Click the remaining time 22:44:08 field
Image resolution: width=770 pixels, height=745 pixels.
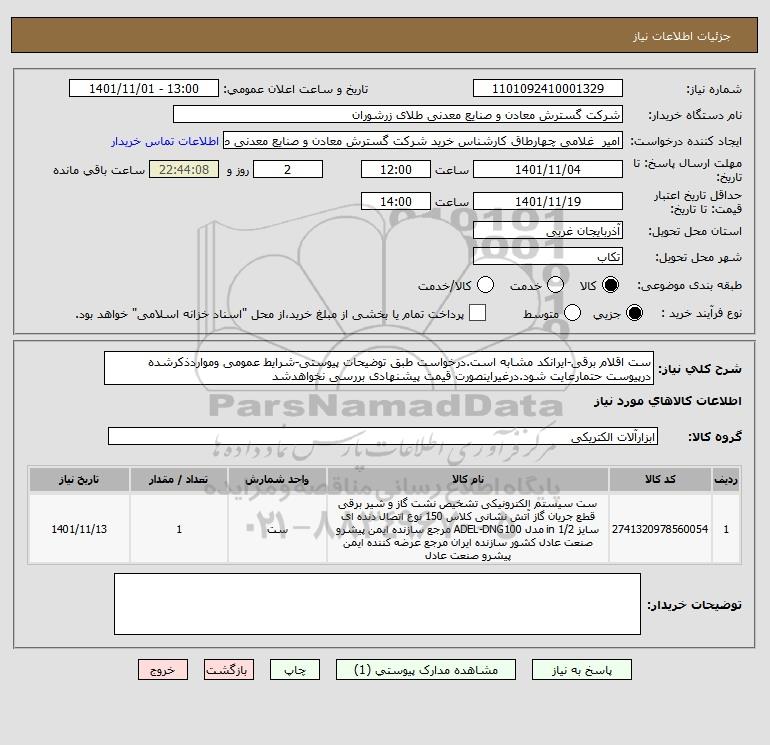[184, 169]
